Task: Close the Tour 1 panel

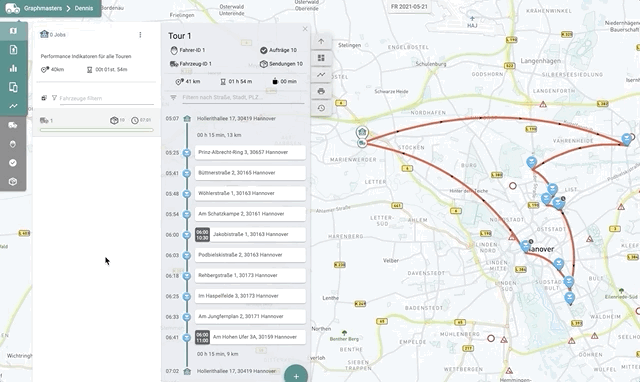Action: (305, 29)
